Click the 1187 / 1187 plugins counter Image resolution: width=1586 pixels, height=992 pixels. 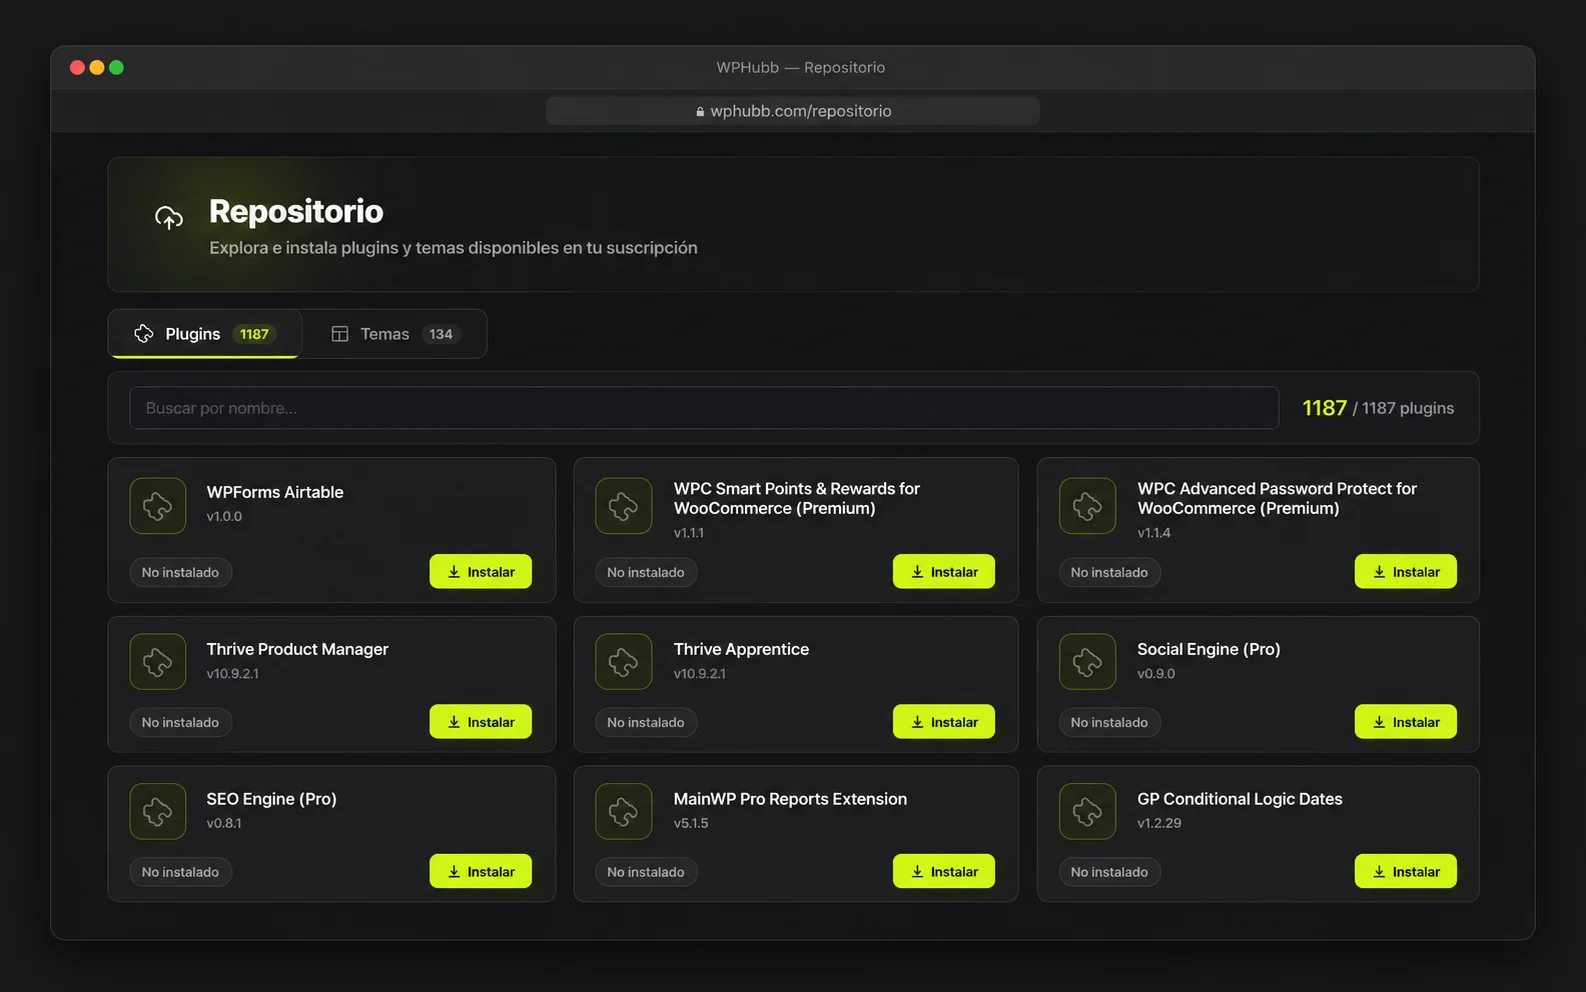1378,408
